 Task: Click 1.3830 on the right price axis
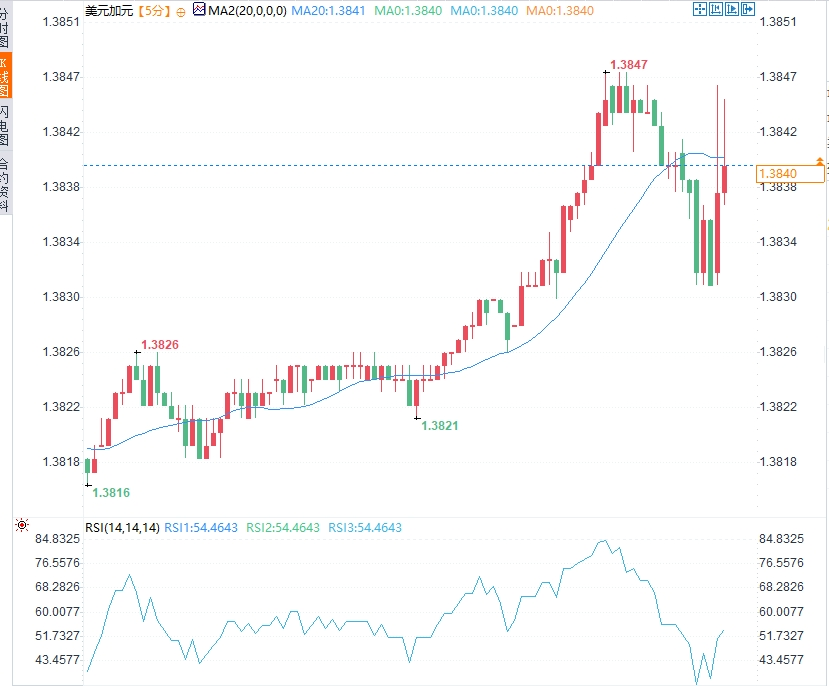coord(778,297)
